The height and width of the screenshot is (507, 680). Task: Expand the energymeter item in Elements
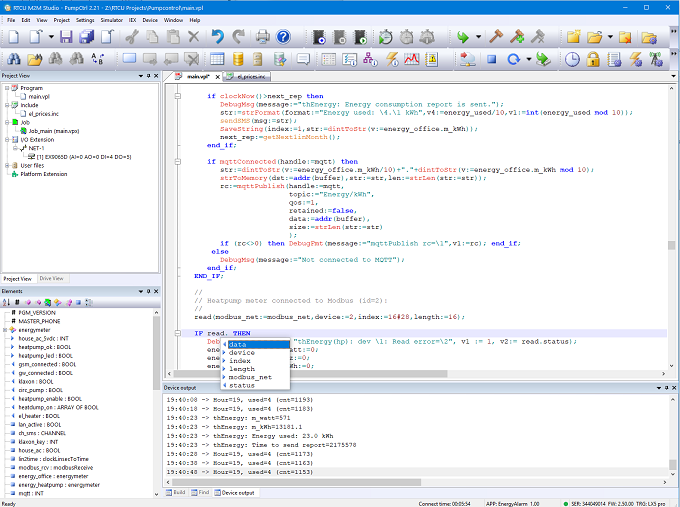pyautogui.click(x=5, y=329)
